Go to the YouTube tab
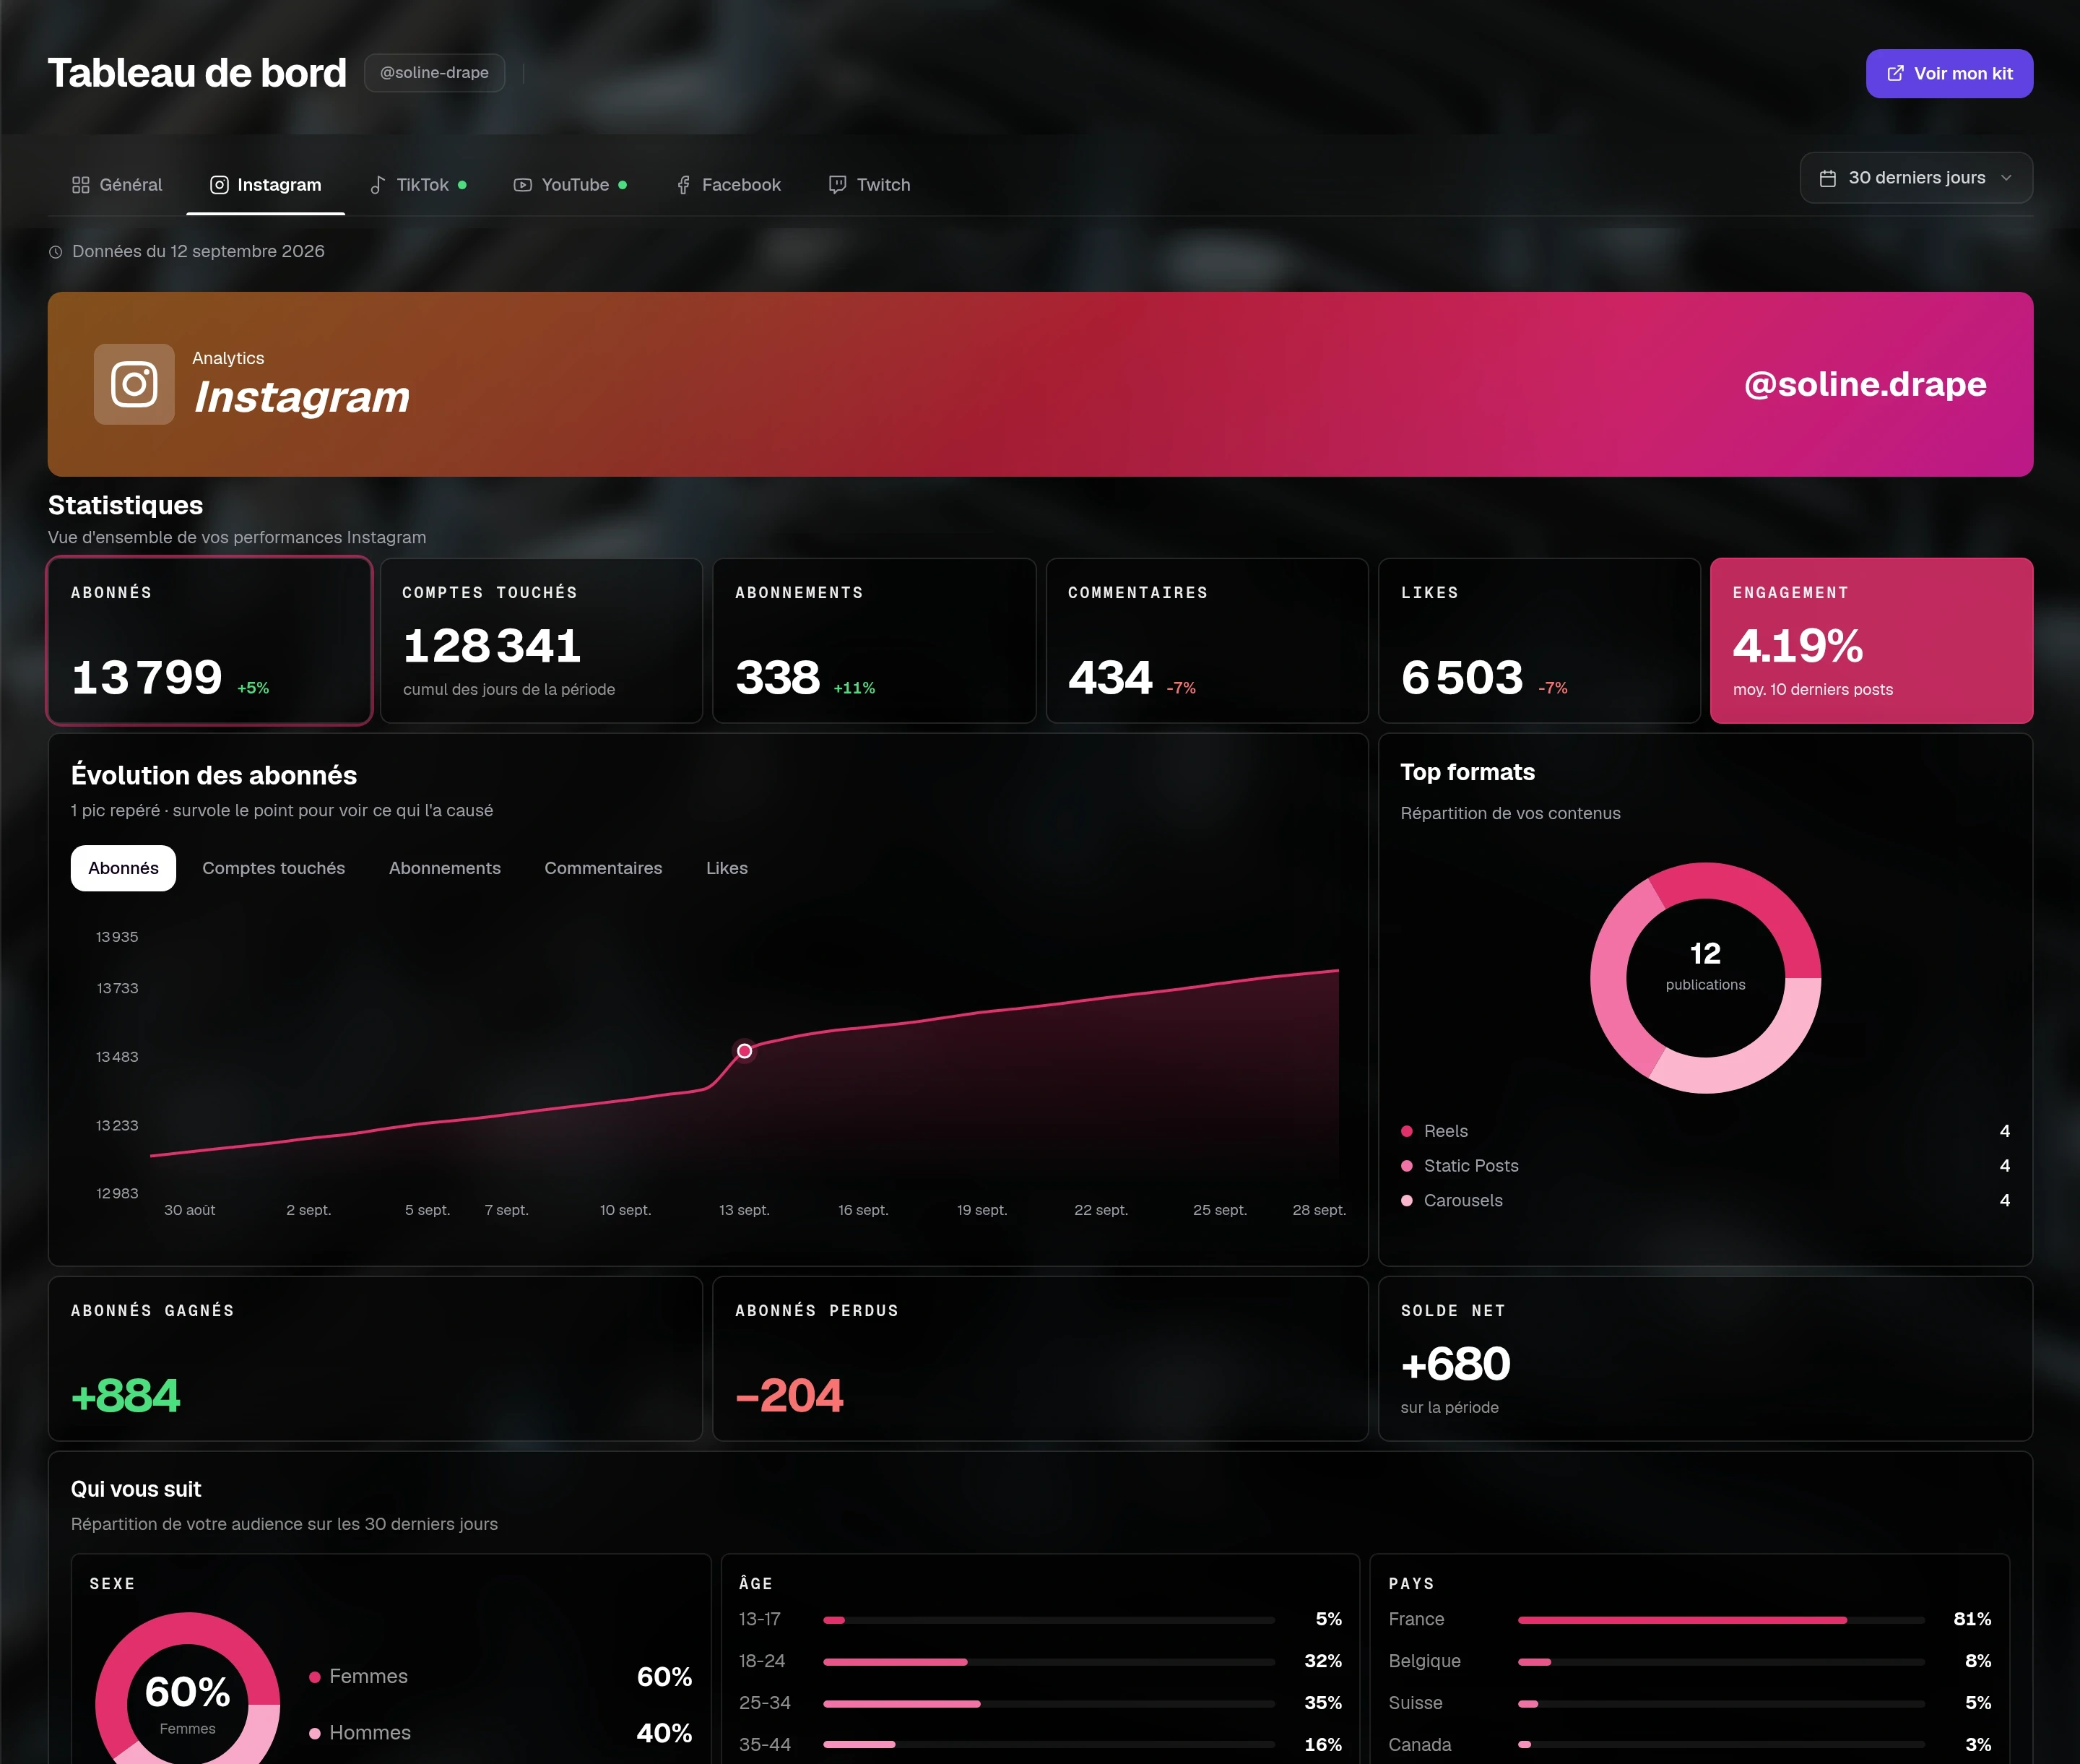Image resolution: width=2080 pixels, height=1764 pixels. tap(570, 185)
